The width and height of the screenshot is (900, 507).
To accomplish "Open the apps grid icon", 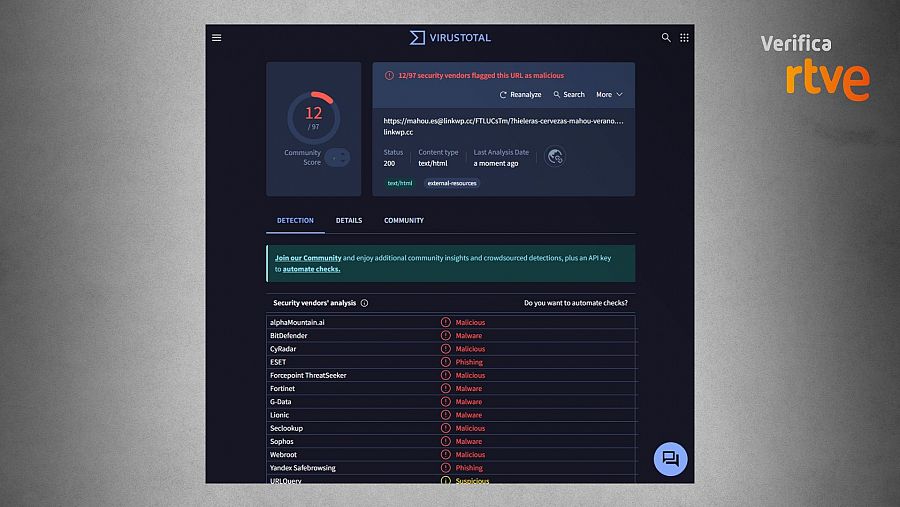I will tap(684, 38).
